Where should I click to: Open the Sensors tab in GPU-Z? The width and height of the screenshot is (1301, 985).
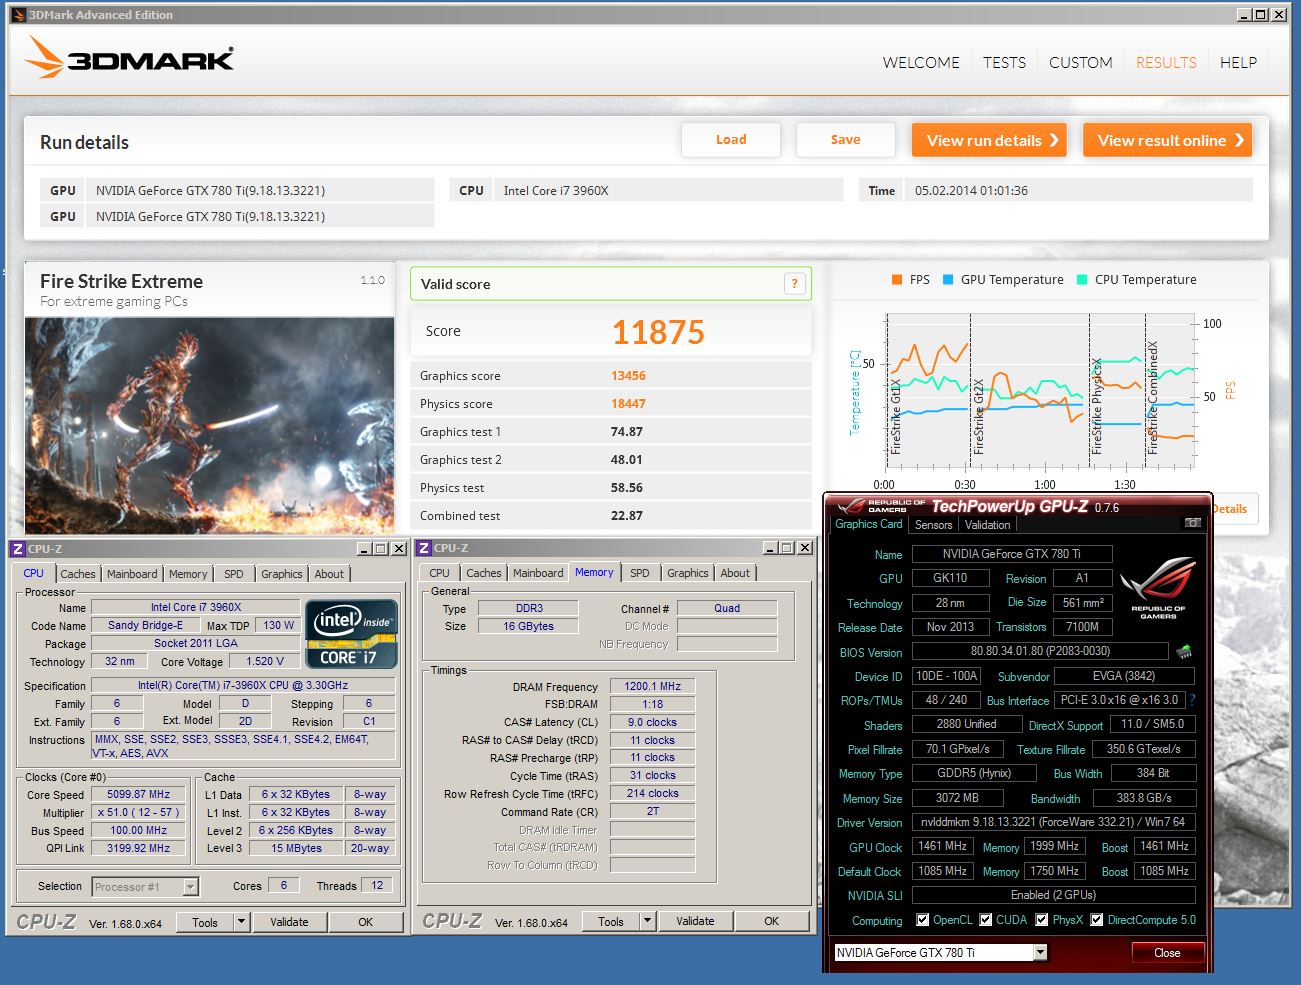point(933,525)
